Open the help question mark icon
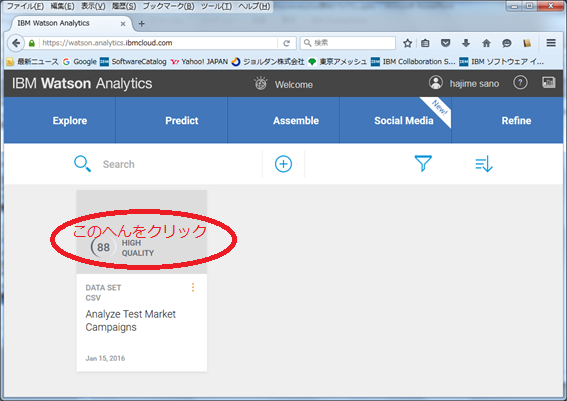Viewport: 567px width, 401px height. (520, 83)
